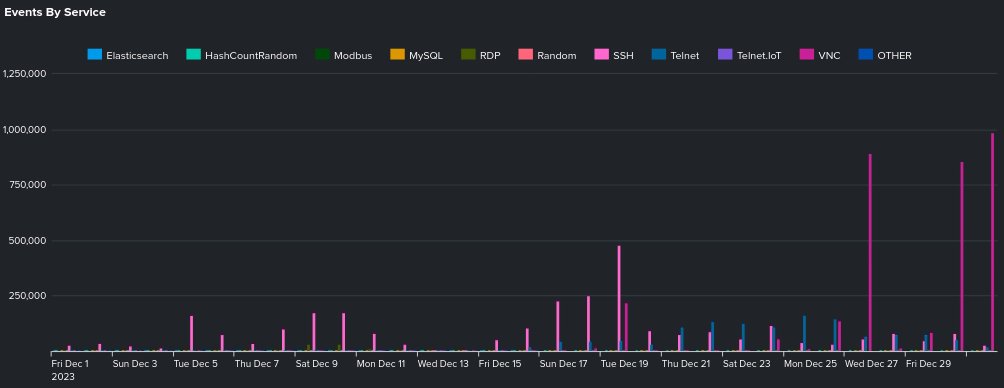Click the SSH legend color swatch
The height and width of the screenshot is (388, 1004).
(x=601, y=55)
